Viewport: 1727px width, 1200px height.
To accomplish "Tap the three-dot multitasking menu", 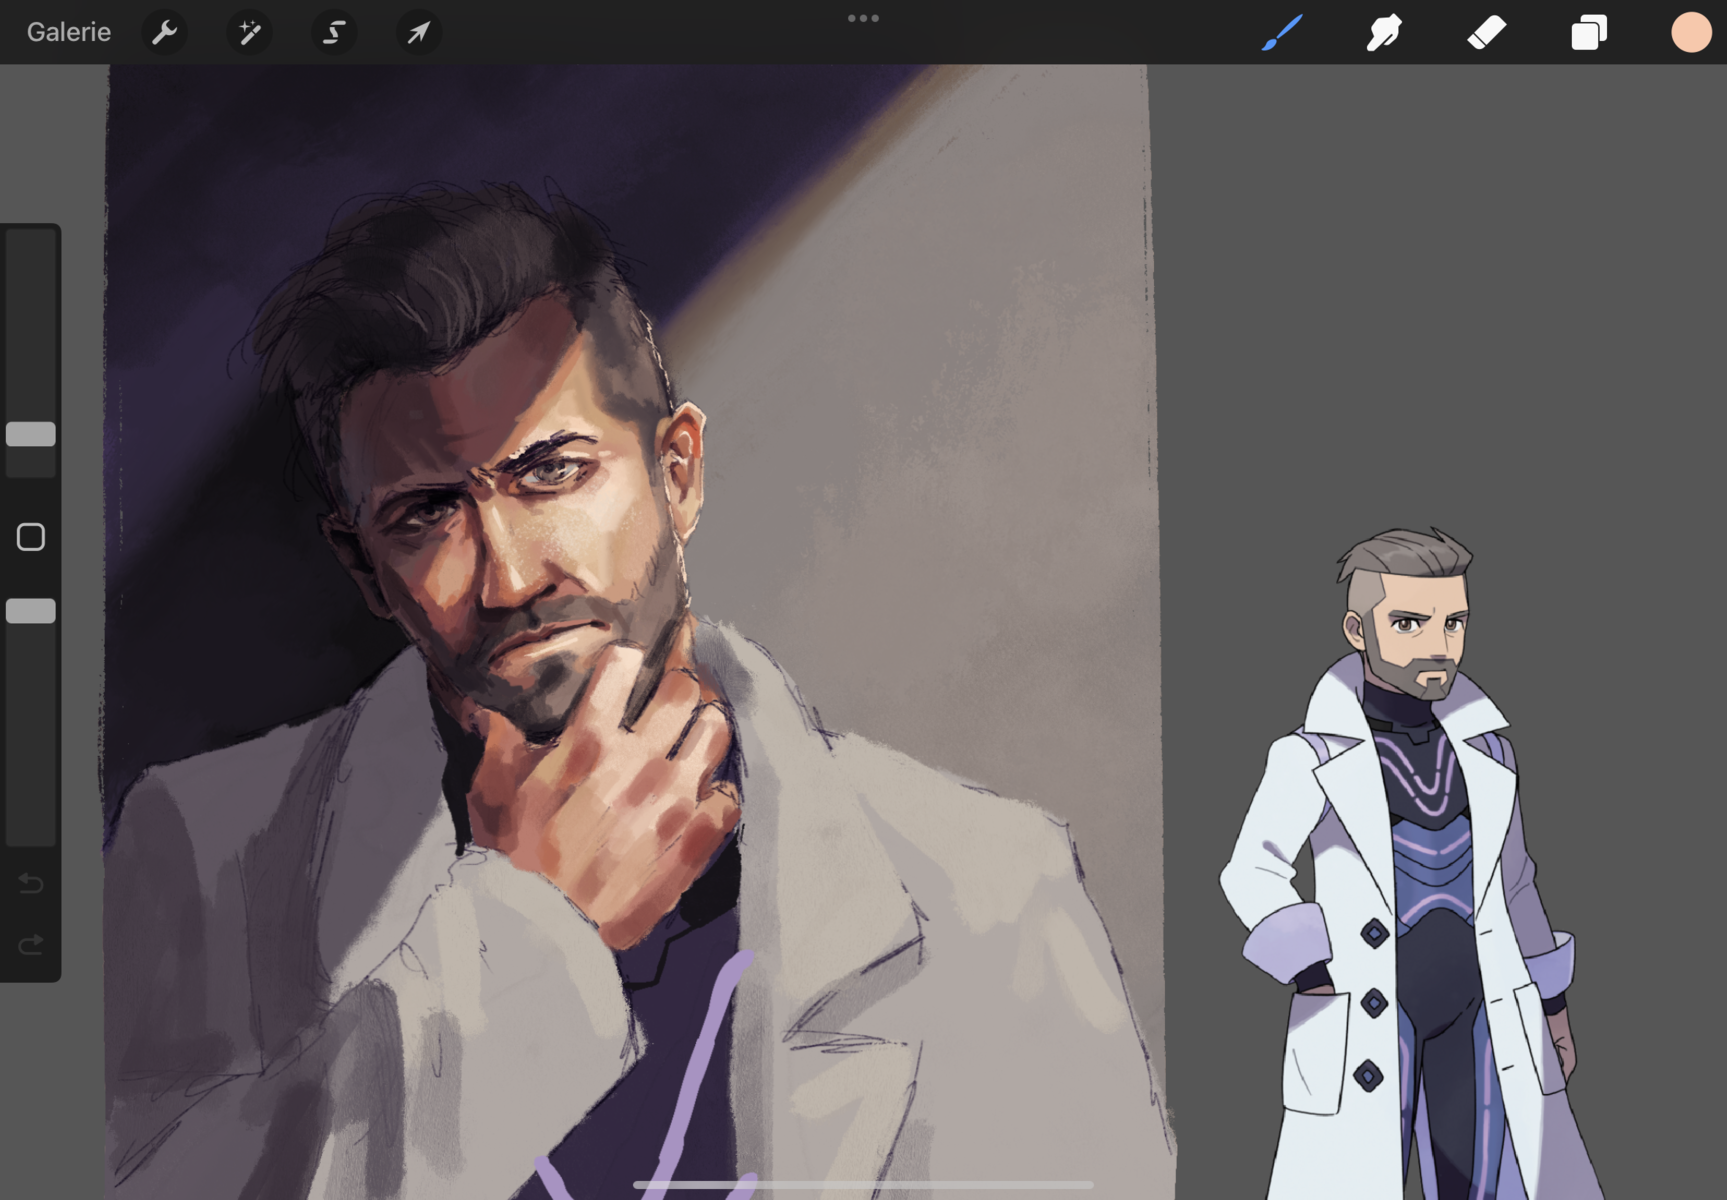I will click(863, 18).
